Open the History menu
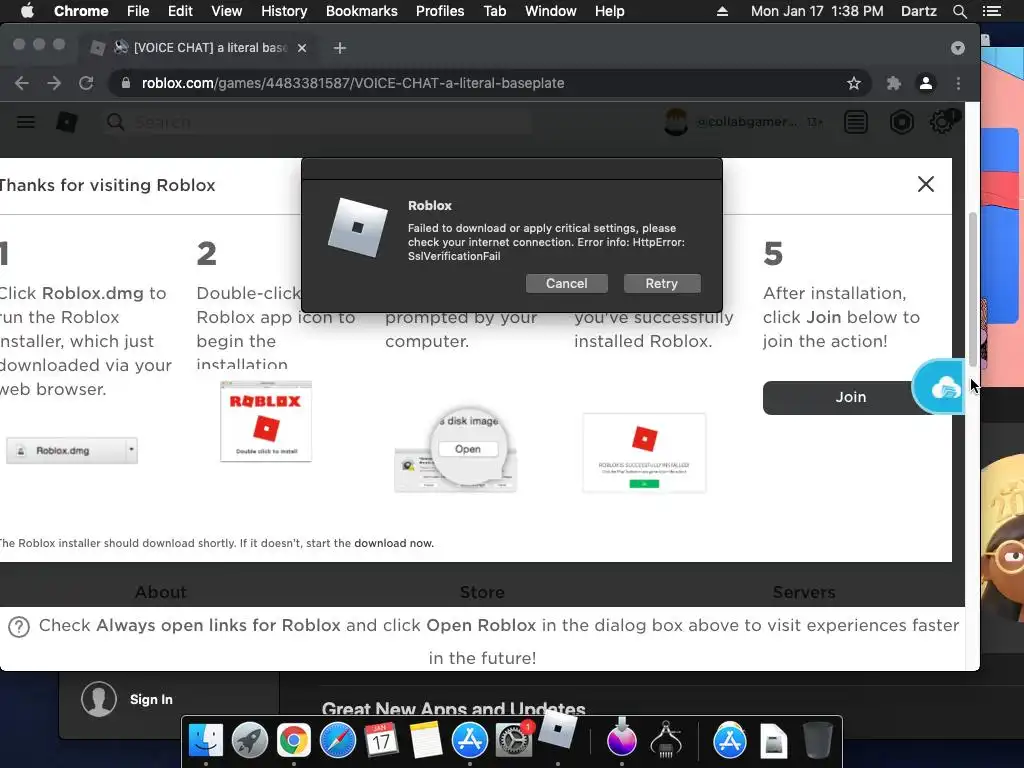This screenshot has height=768, width=1024. click(x=284, y=11)
